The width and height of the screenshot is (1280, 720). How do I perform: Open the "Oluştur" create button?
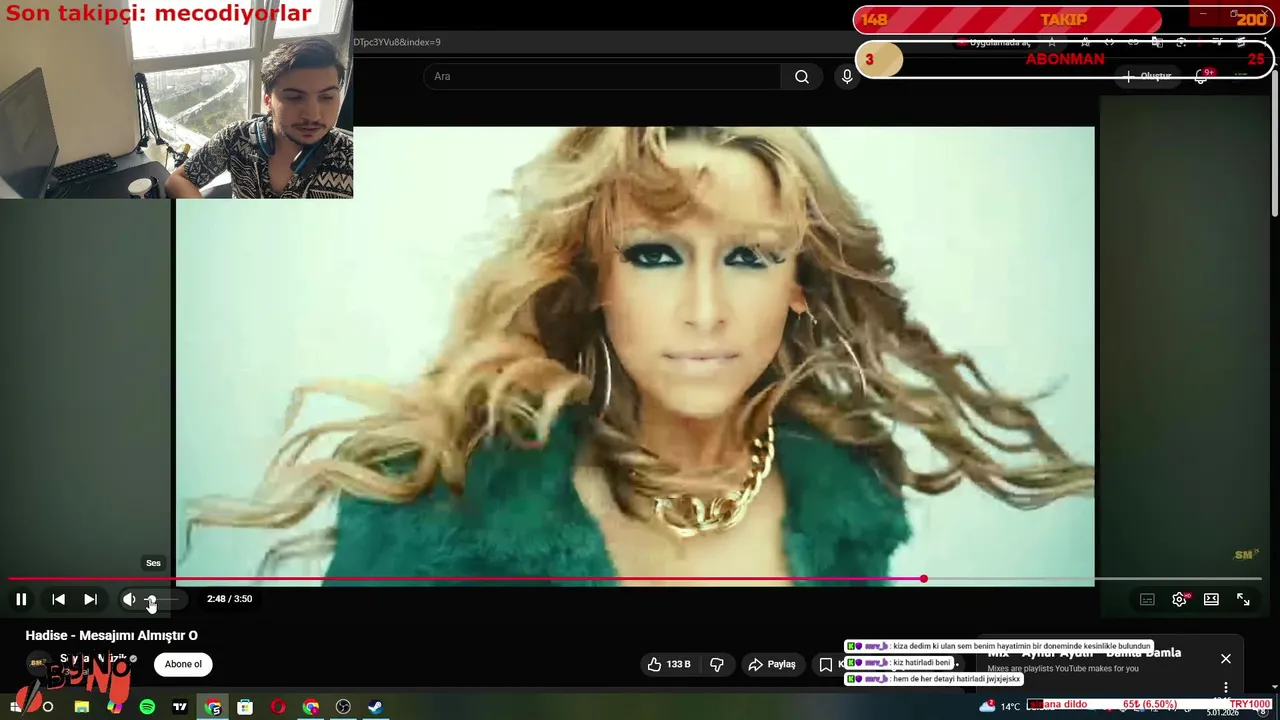coord(1148,76)
